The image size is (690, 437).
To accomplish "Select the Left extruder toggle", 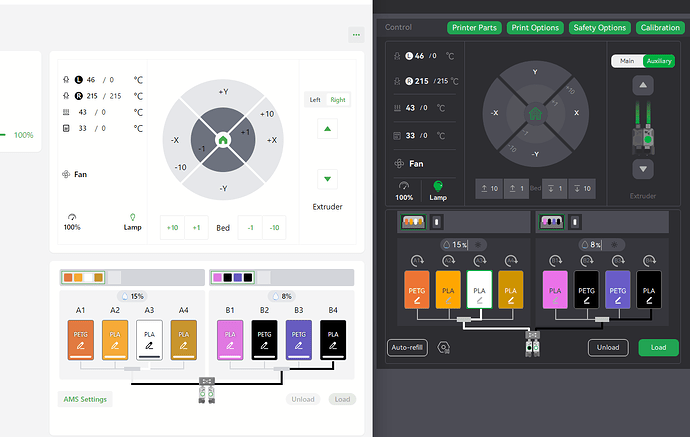I will pyautogui.click(x=315, y=100).
